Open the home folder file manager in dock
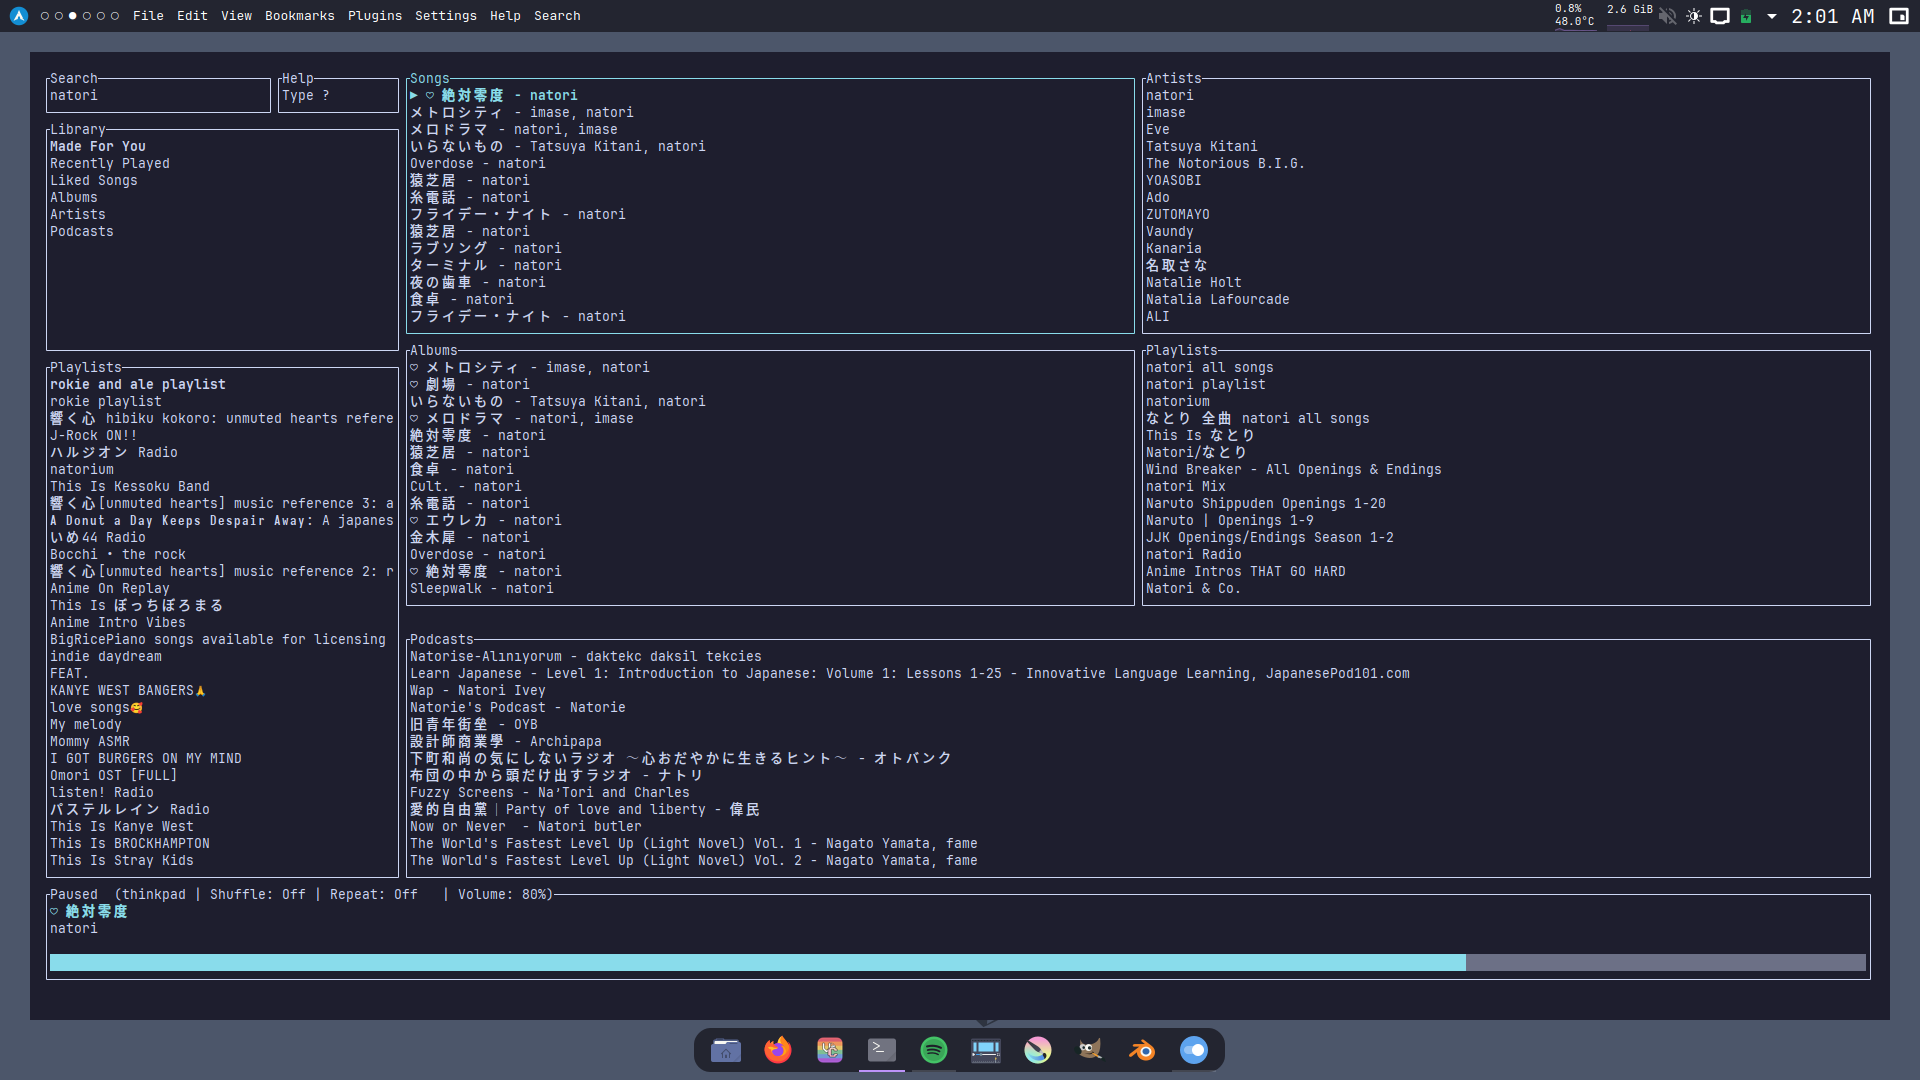1920x1080 pixels. click(x=726, y=1050)
